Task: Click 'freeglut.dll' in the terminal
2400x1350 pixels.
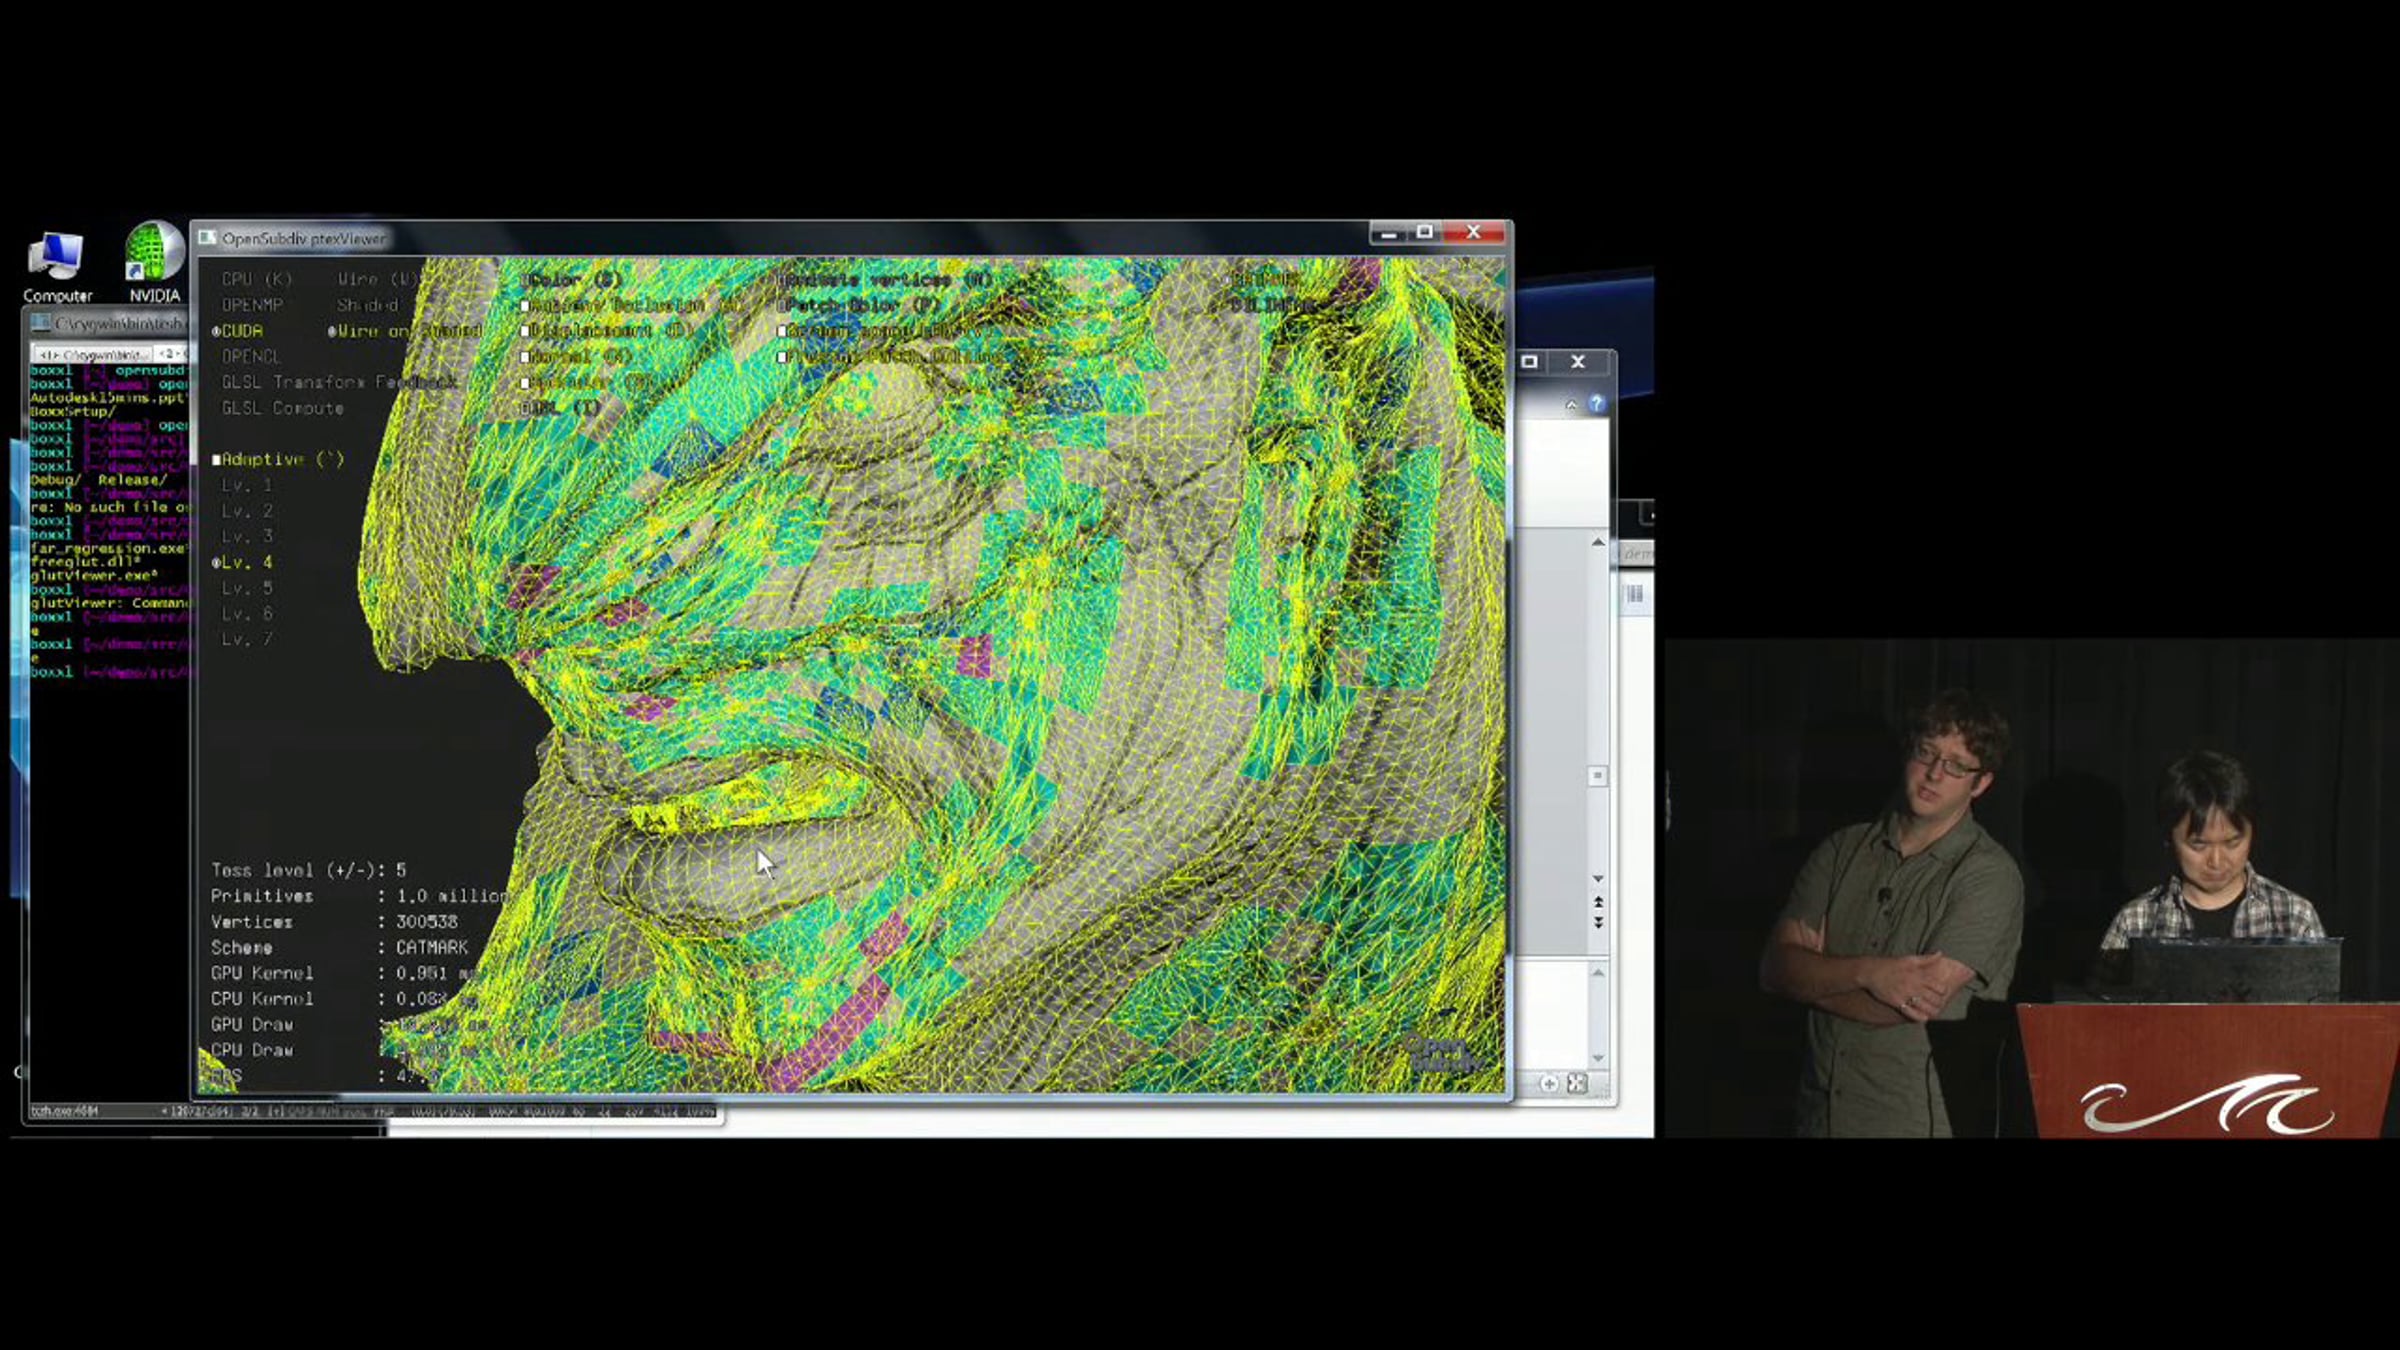Action: point(85,562)
